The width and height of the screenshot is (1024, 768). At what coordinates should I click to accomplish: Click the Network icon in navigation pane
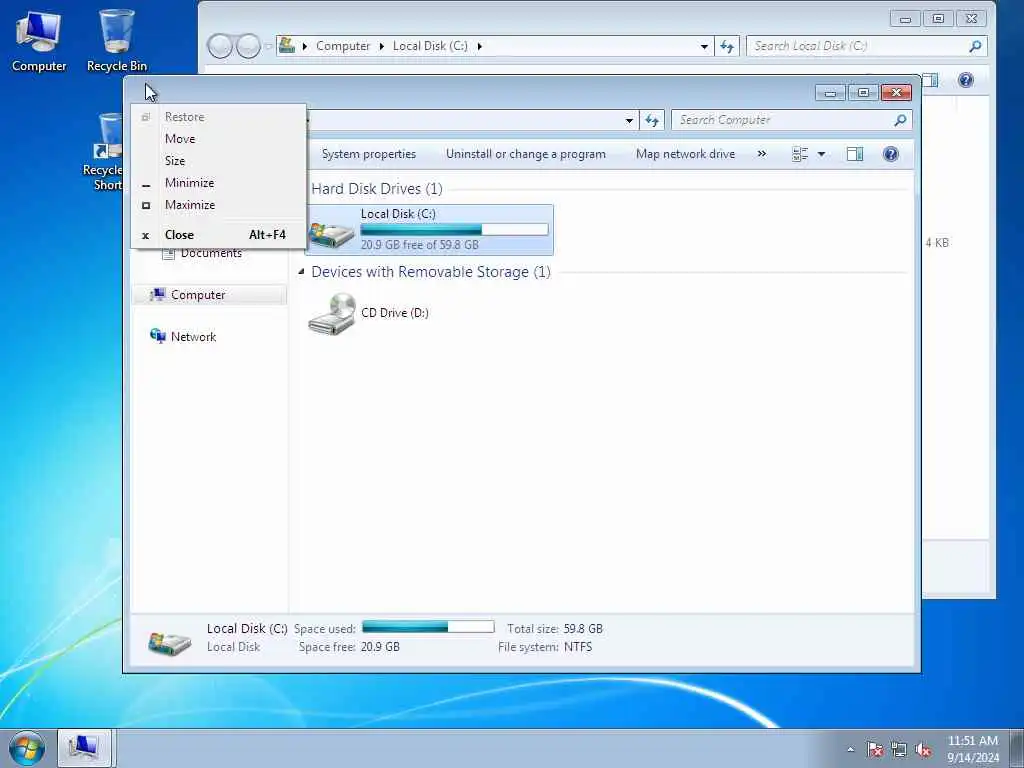point(157,336)
